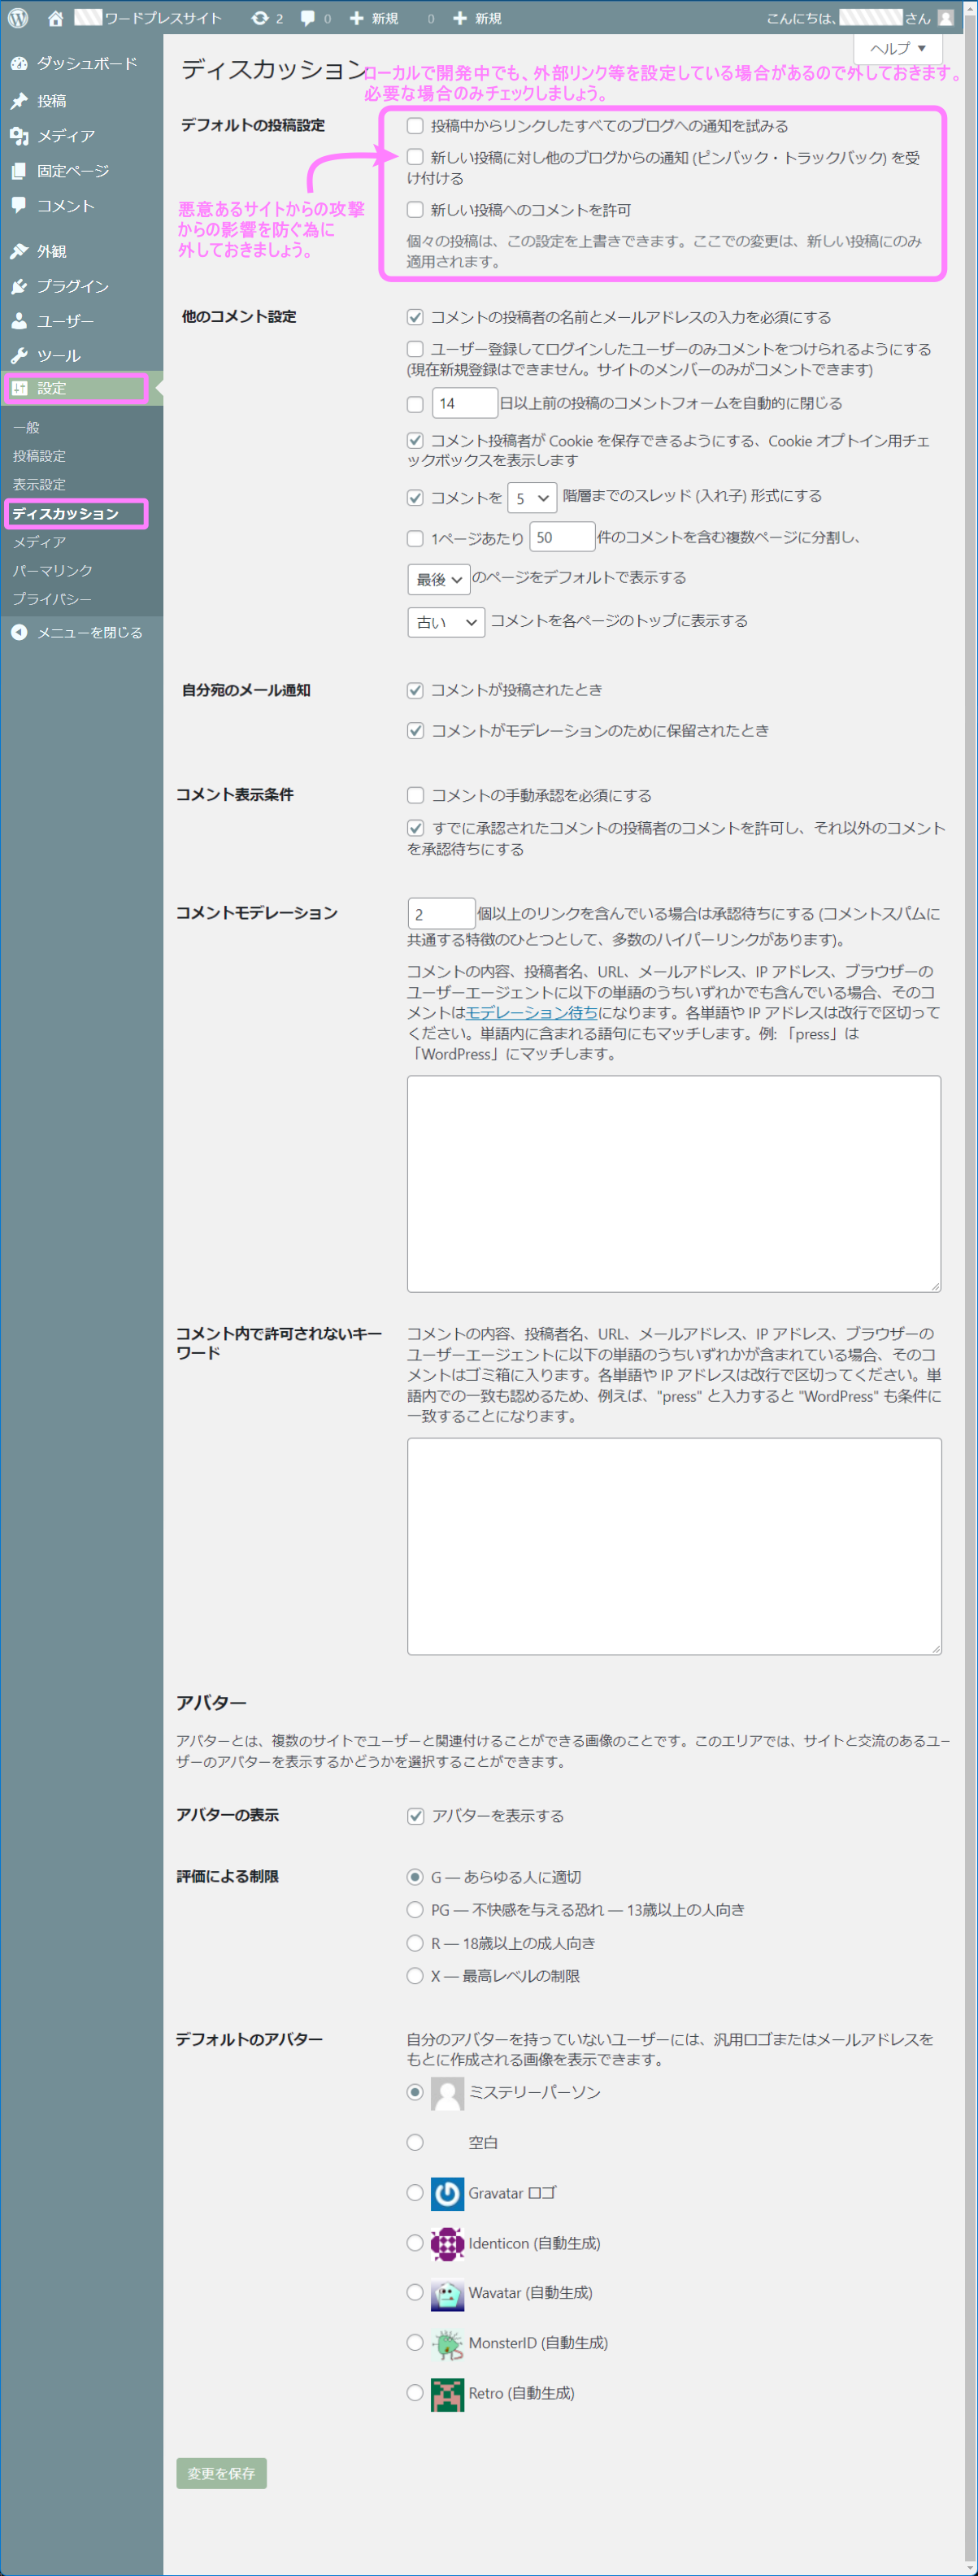Toggle コメントの手動承認を必須にする checkbox
The image size is (978, 2576).
pos(415,795)
